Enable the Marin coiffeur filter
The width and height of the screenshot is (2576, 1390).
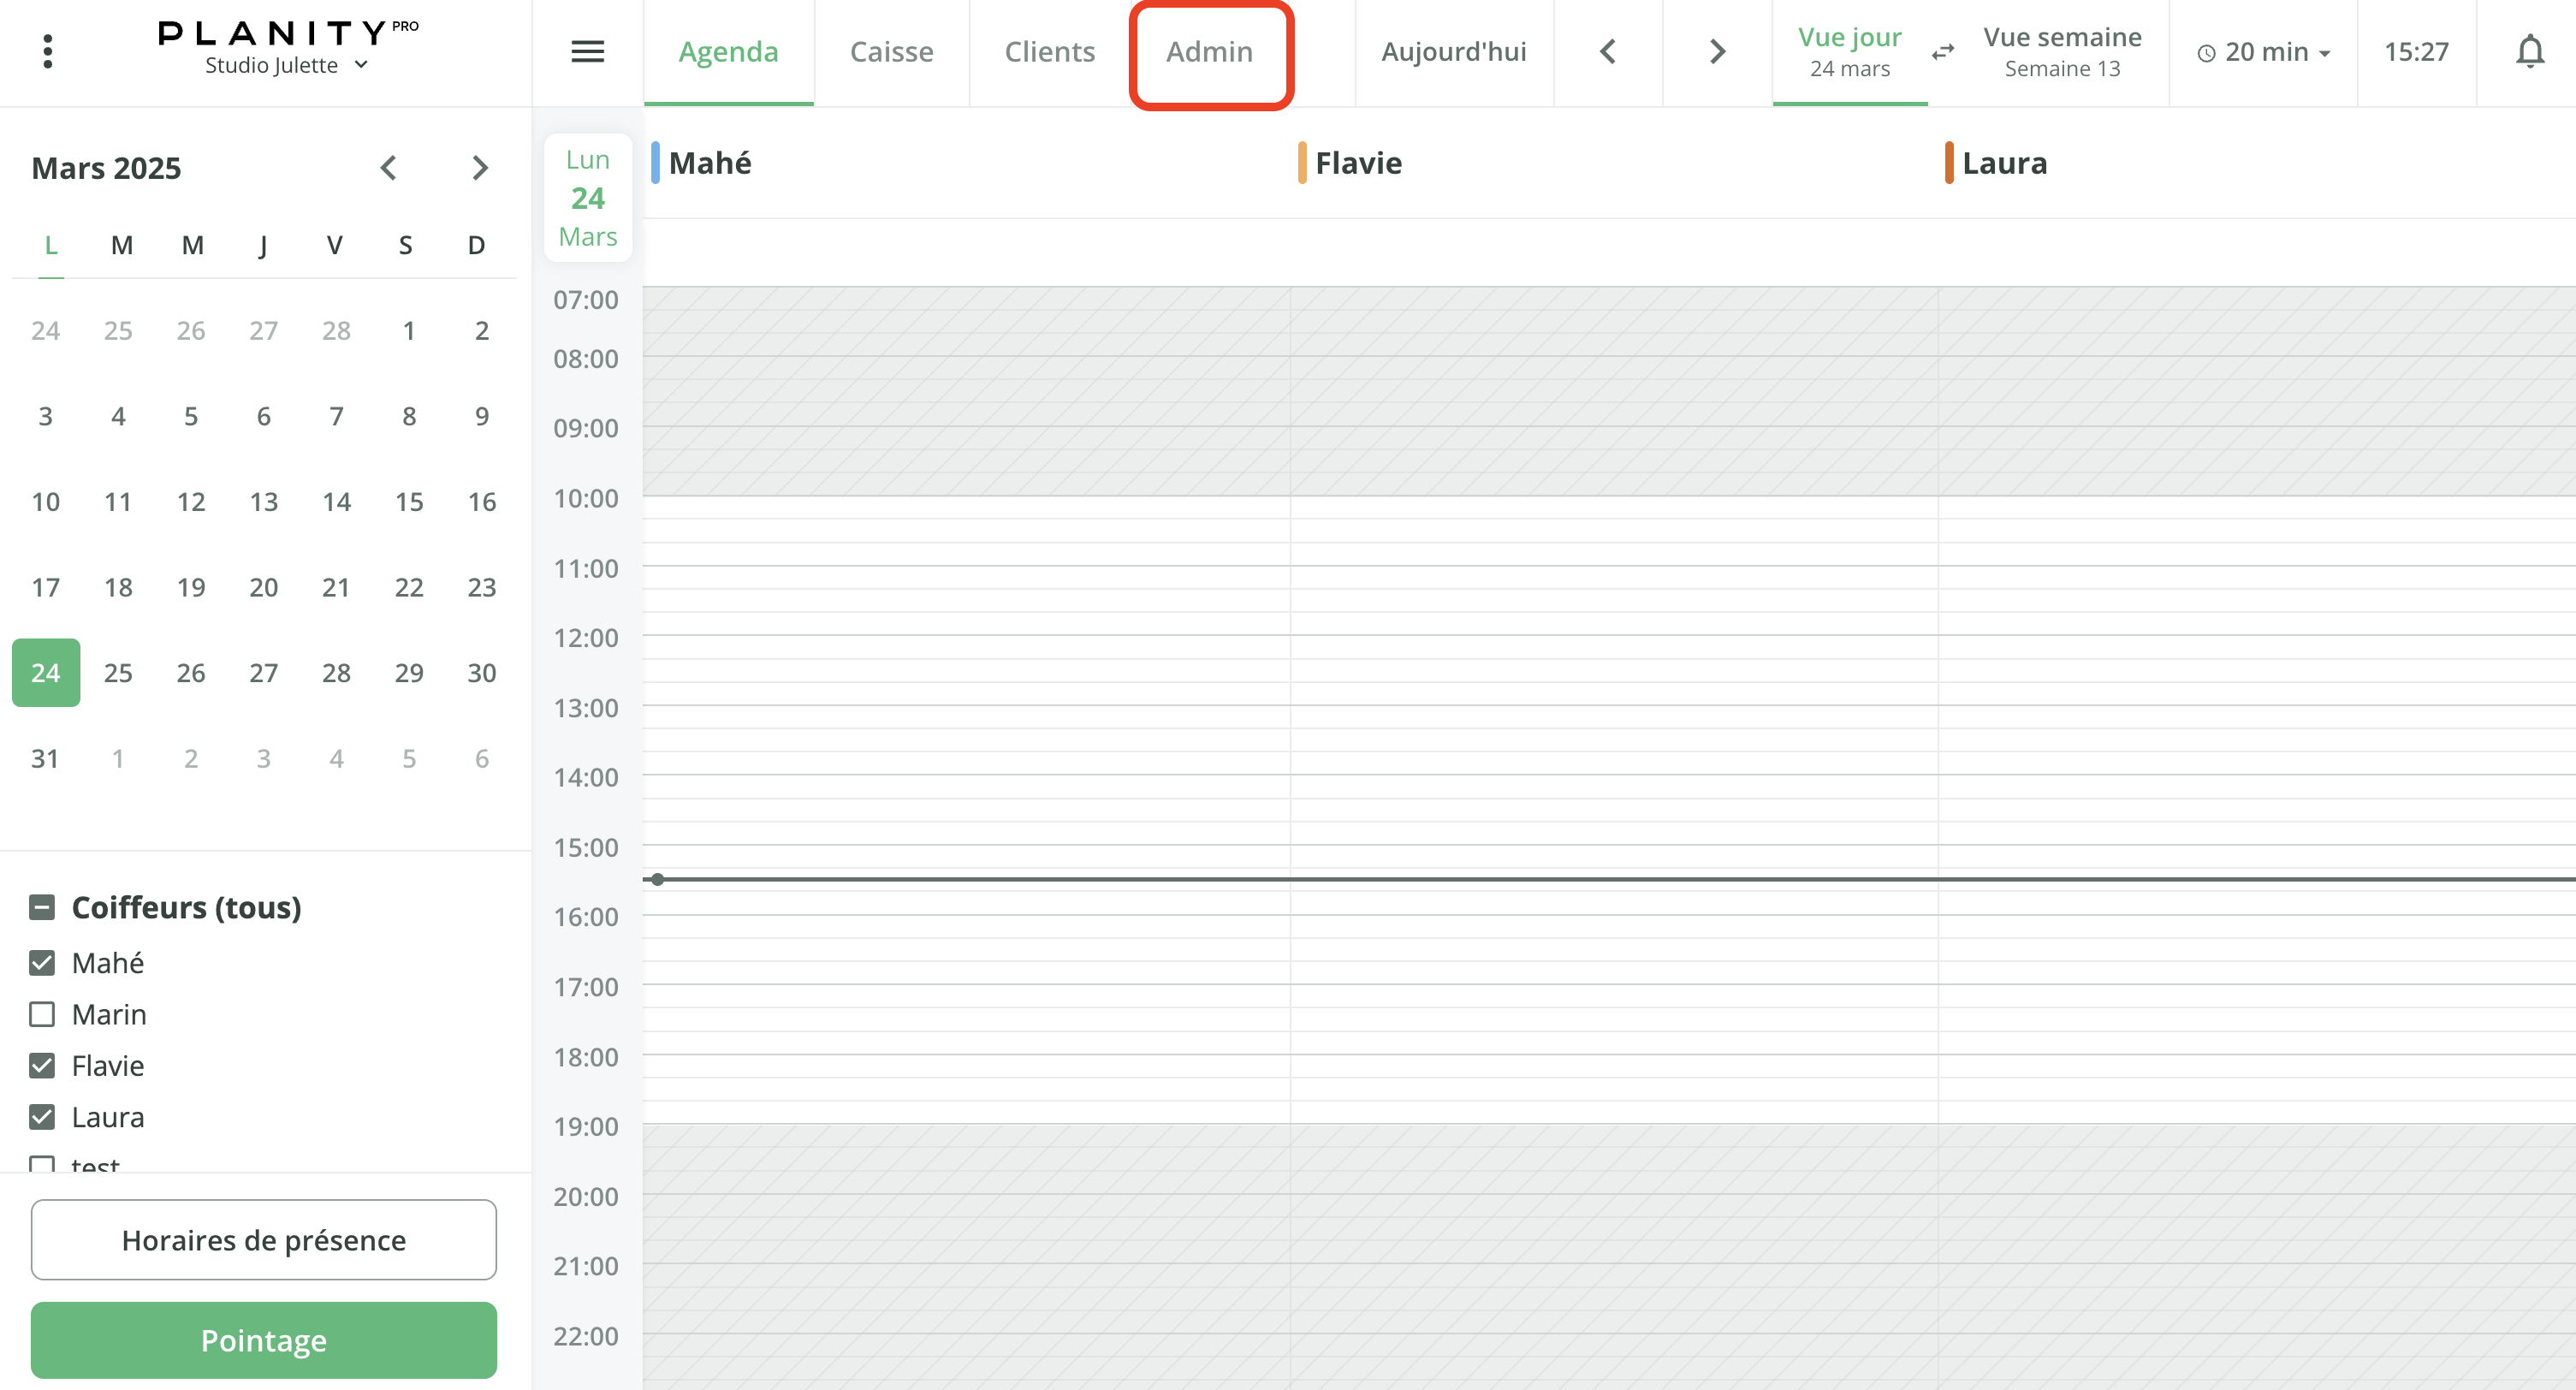click(x=41, y=1014)
